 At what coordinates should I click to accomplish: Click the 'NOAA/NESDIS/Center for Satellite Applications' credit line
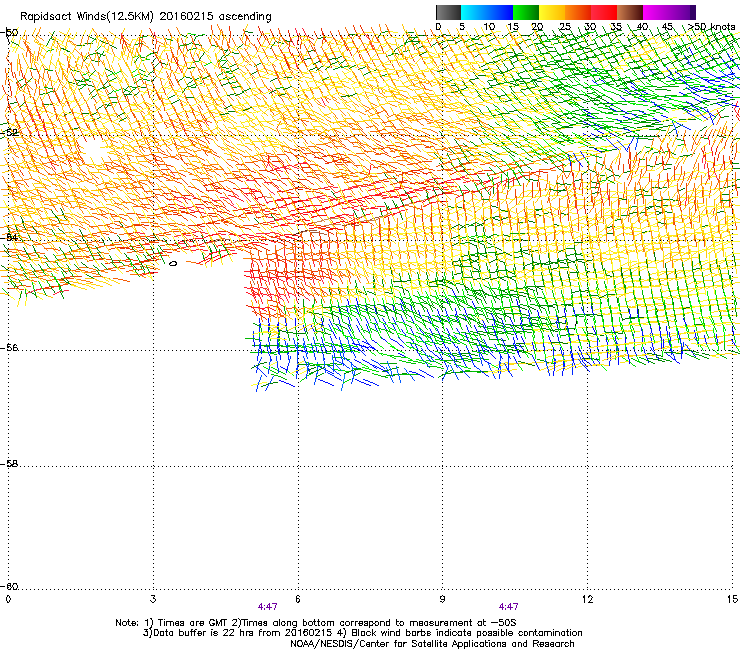(432, 643)
